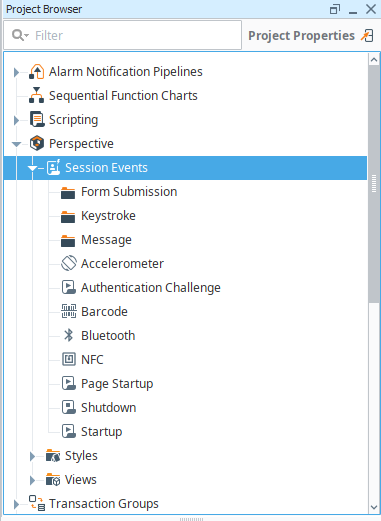Expand the Views folder
The width and height of the screenshot is (381, 521).
point(32,480)
